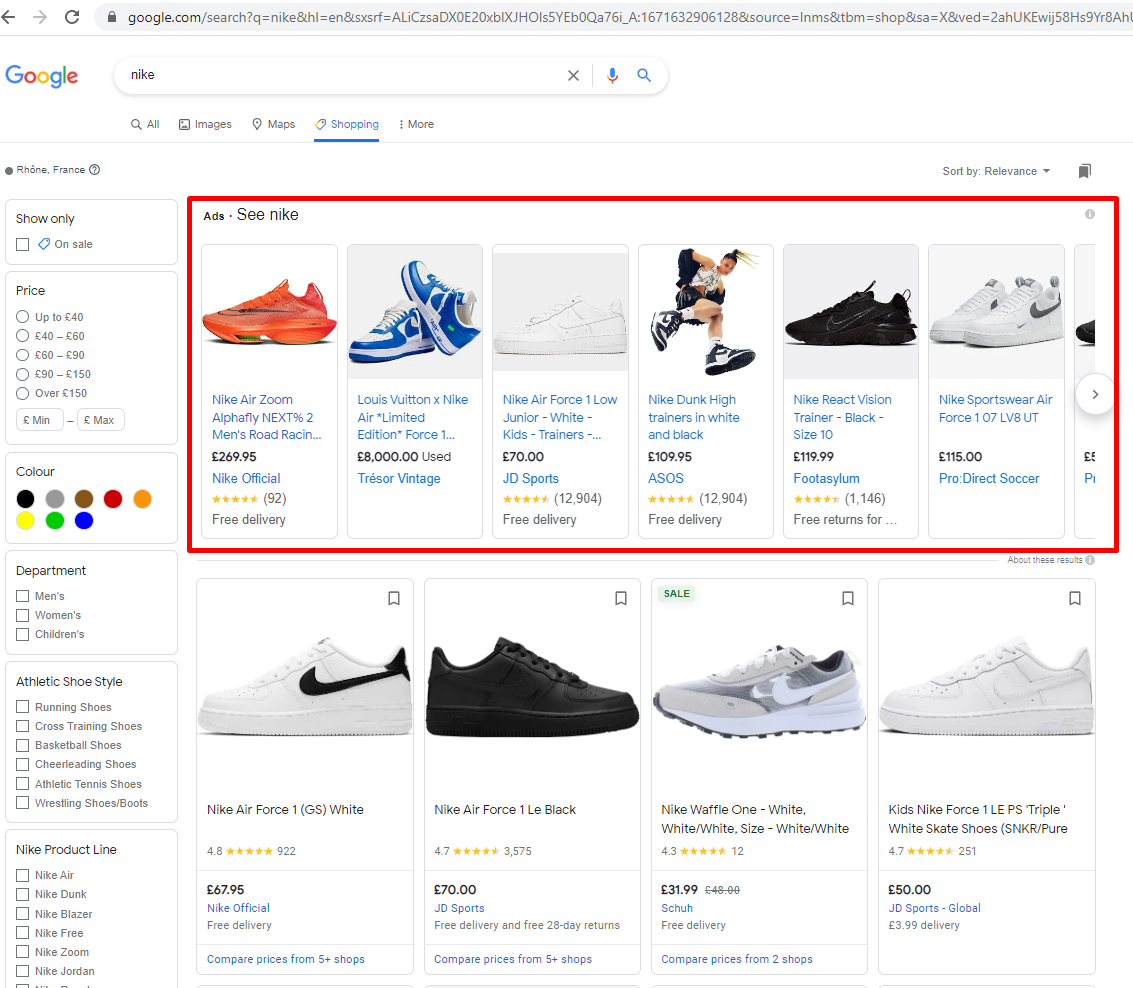The height and width of the screenshot is (988, 1133).
Task: Click the on sale price tag icon
Action: coord(44,244)
